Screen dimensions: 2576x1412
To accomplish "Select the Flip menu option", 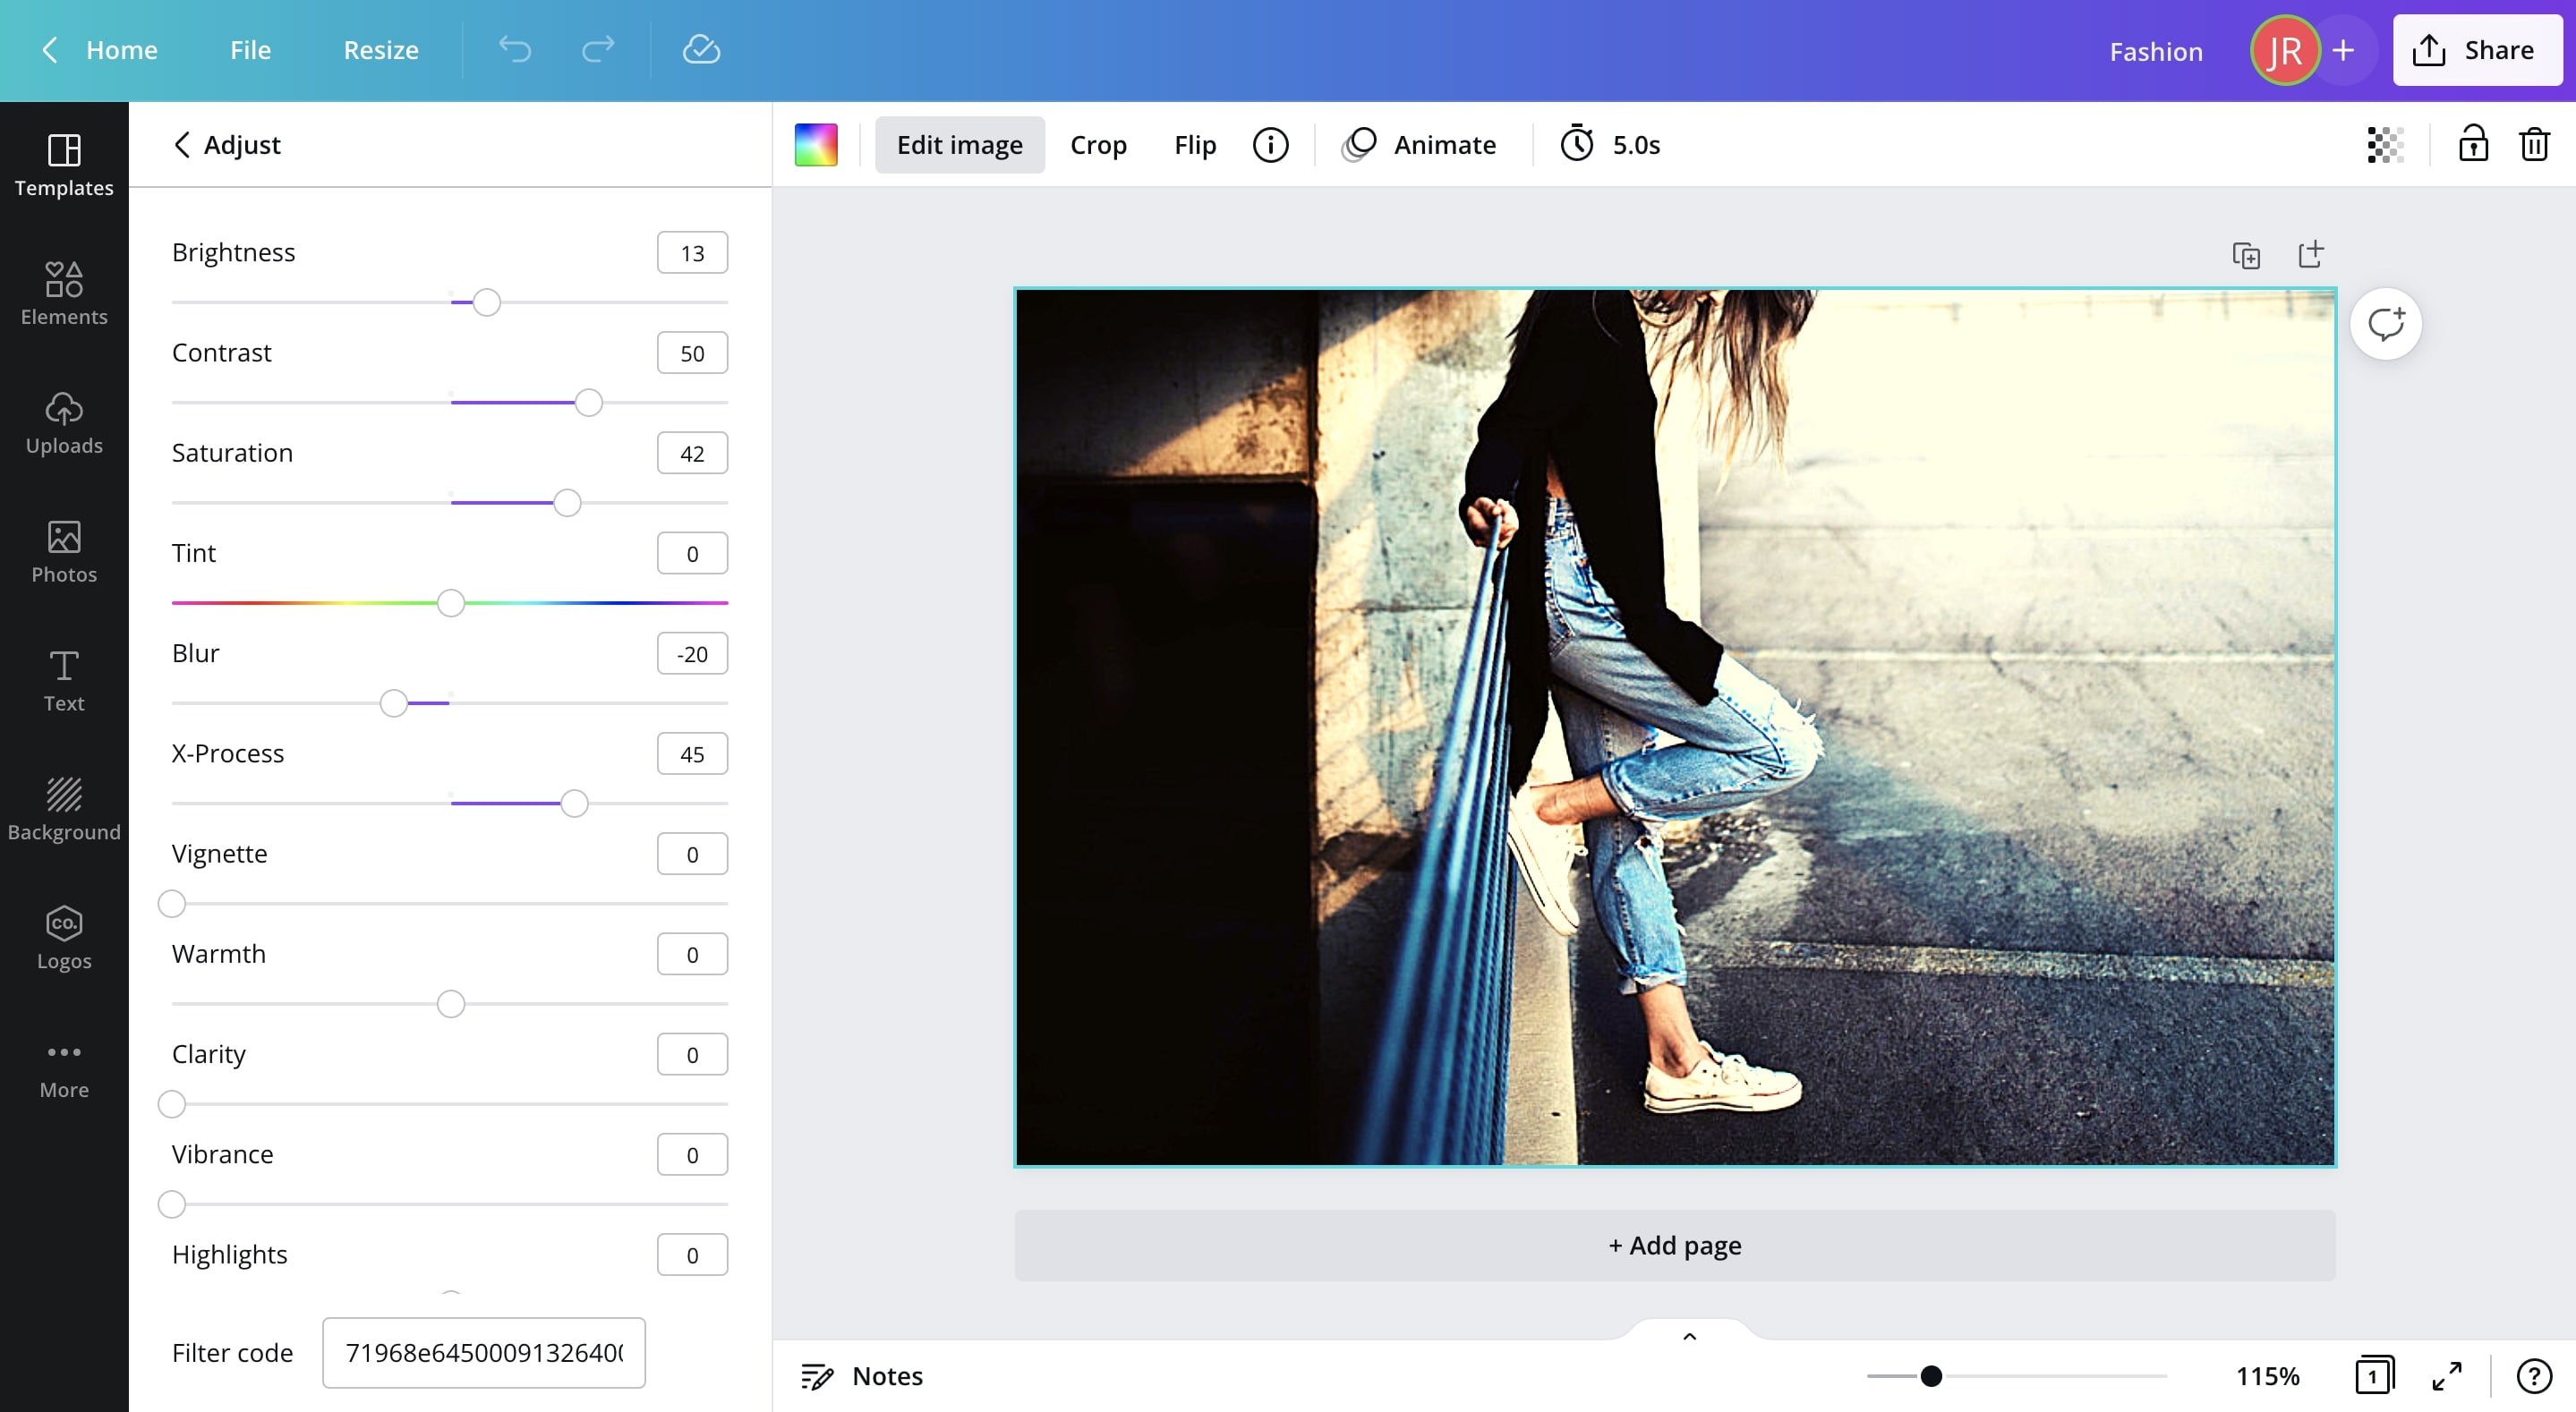I will 1194,144.
